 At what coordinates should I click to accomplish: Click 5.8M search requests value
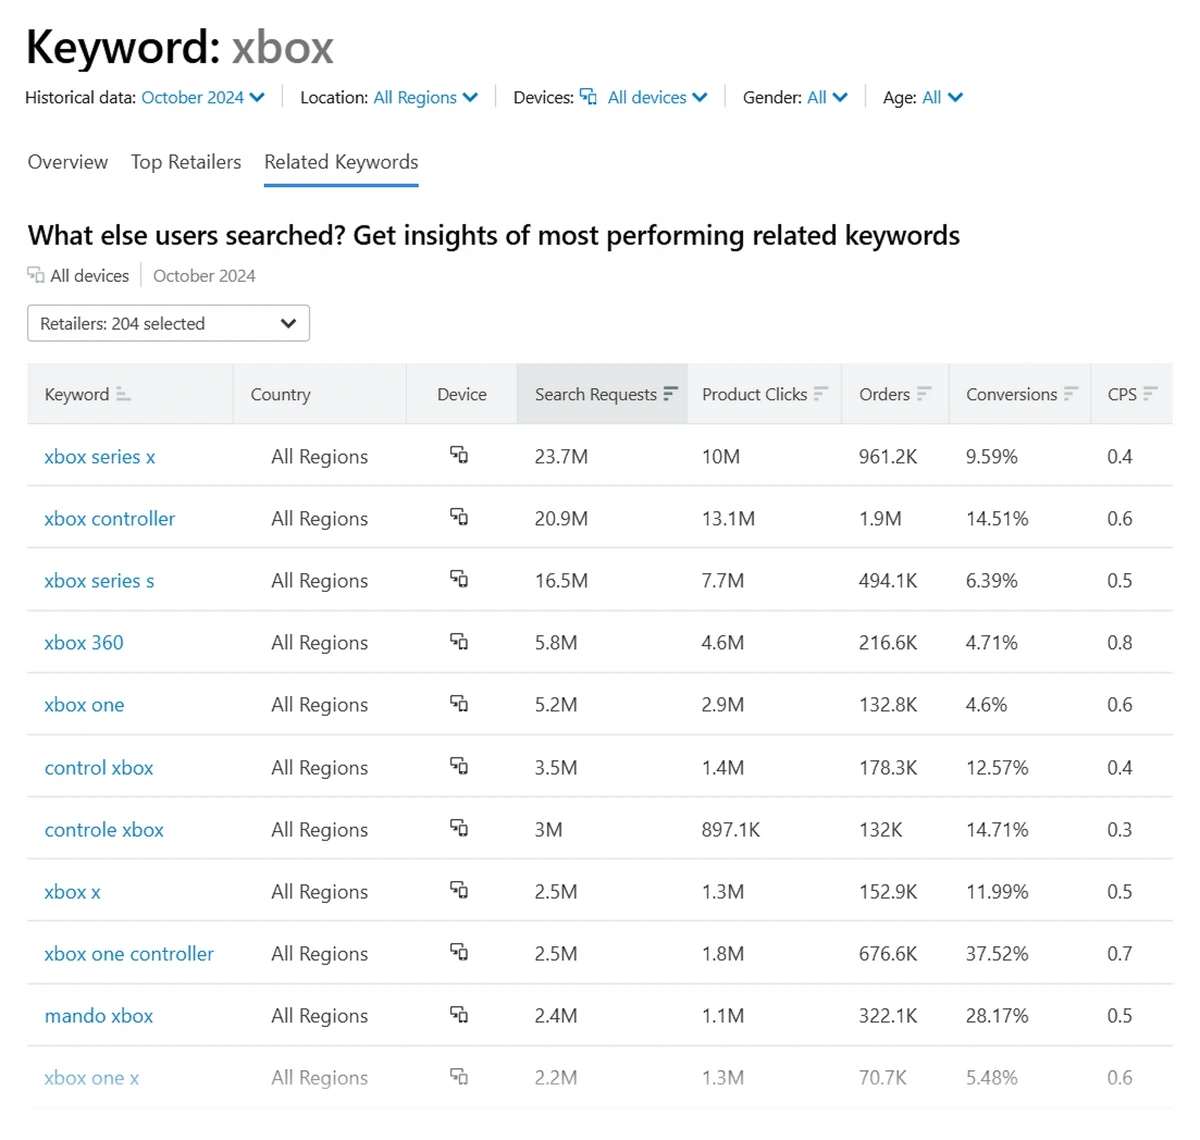coord(556,643)
